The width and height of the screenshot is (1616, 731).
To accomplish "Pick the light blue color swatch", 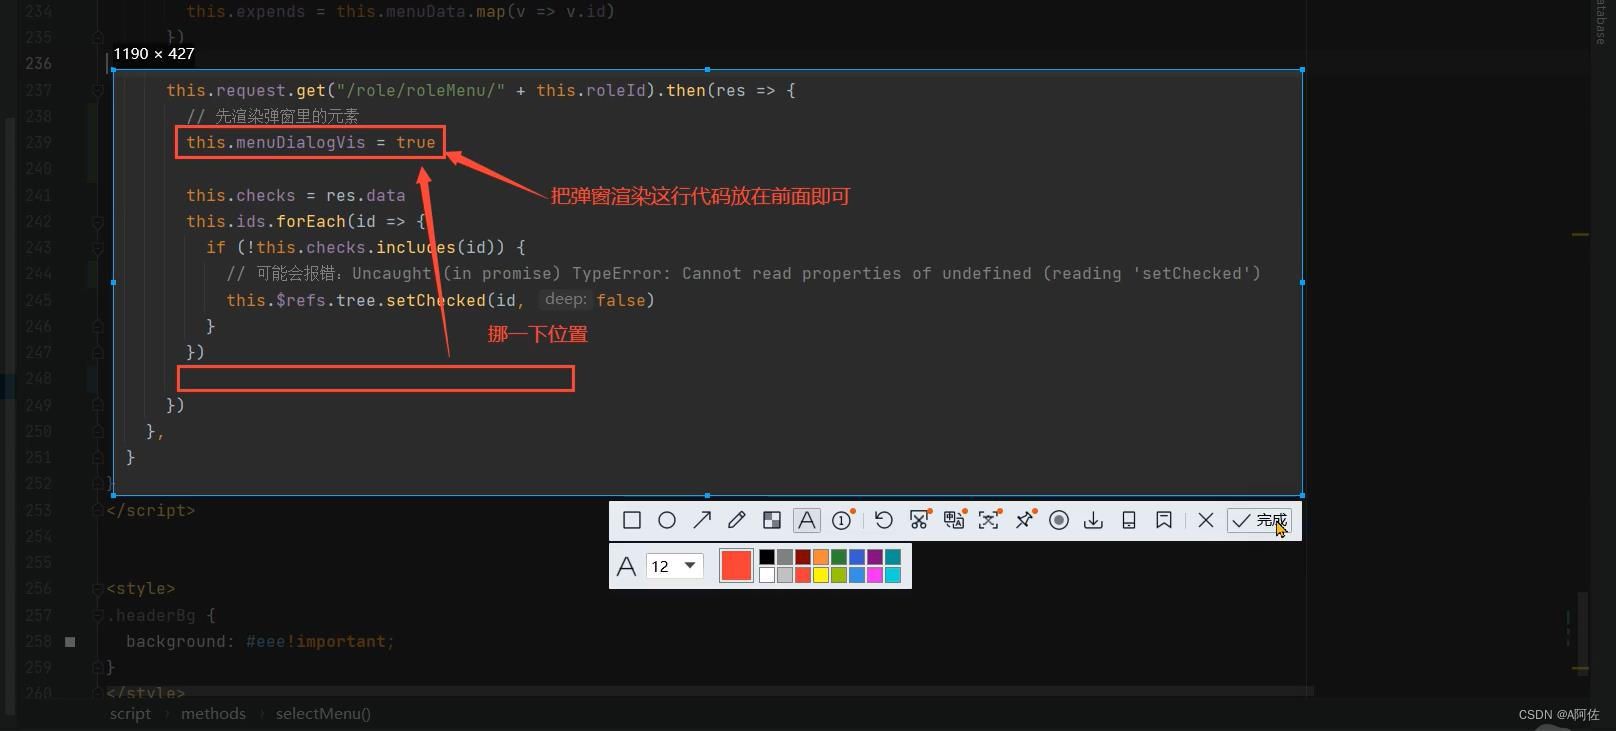I will coord(857,575).
